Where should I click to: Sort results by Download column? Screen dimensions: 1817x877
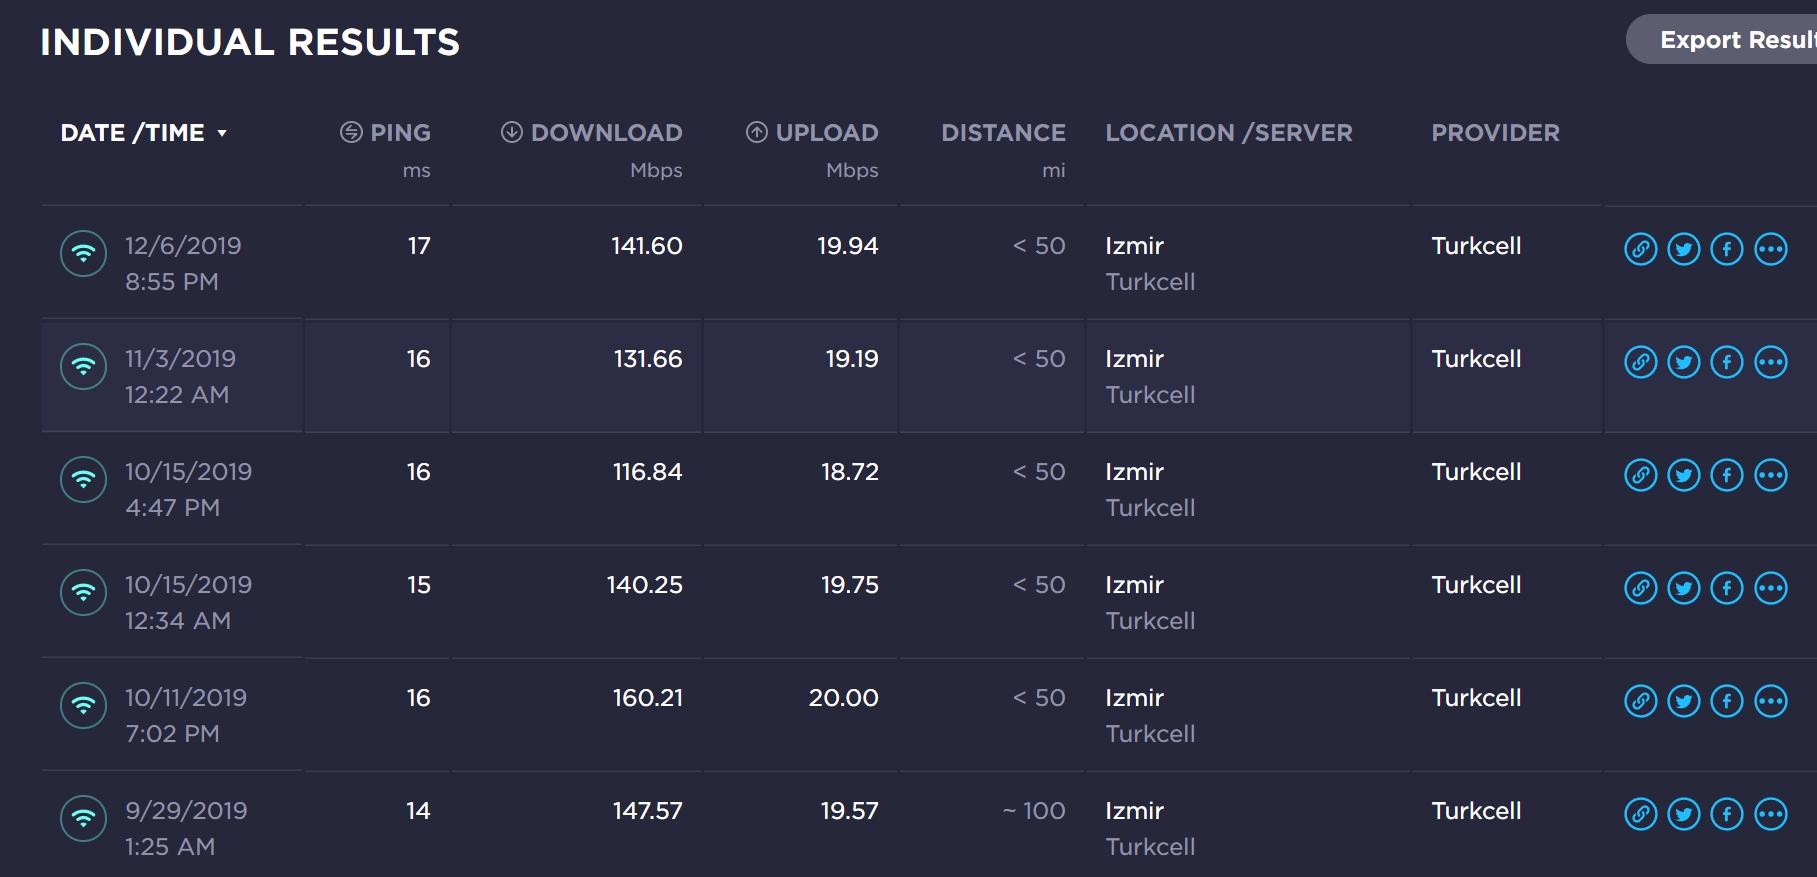pyautogui.click(x=591, y=133)
